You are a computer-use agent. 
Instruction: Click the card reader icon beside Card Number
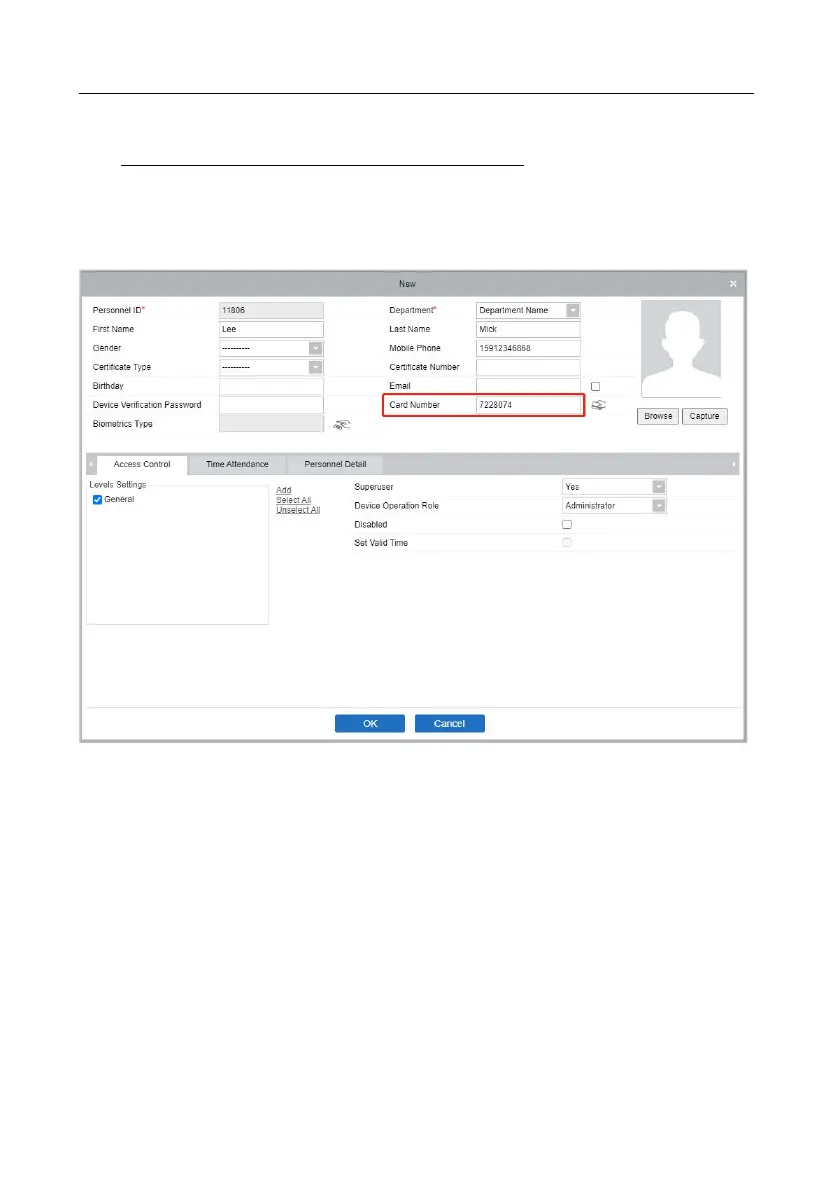coord(598,405)
